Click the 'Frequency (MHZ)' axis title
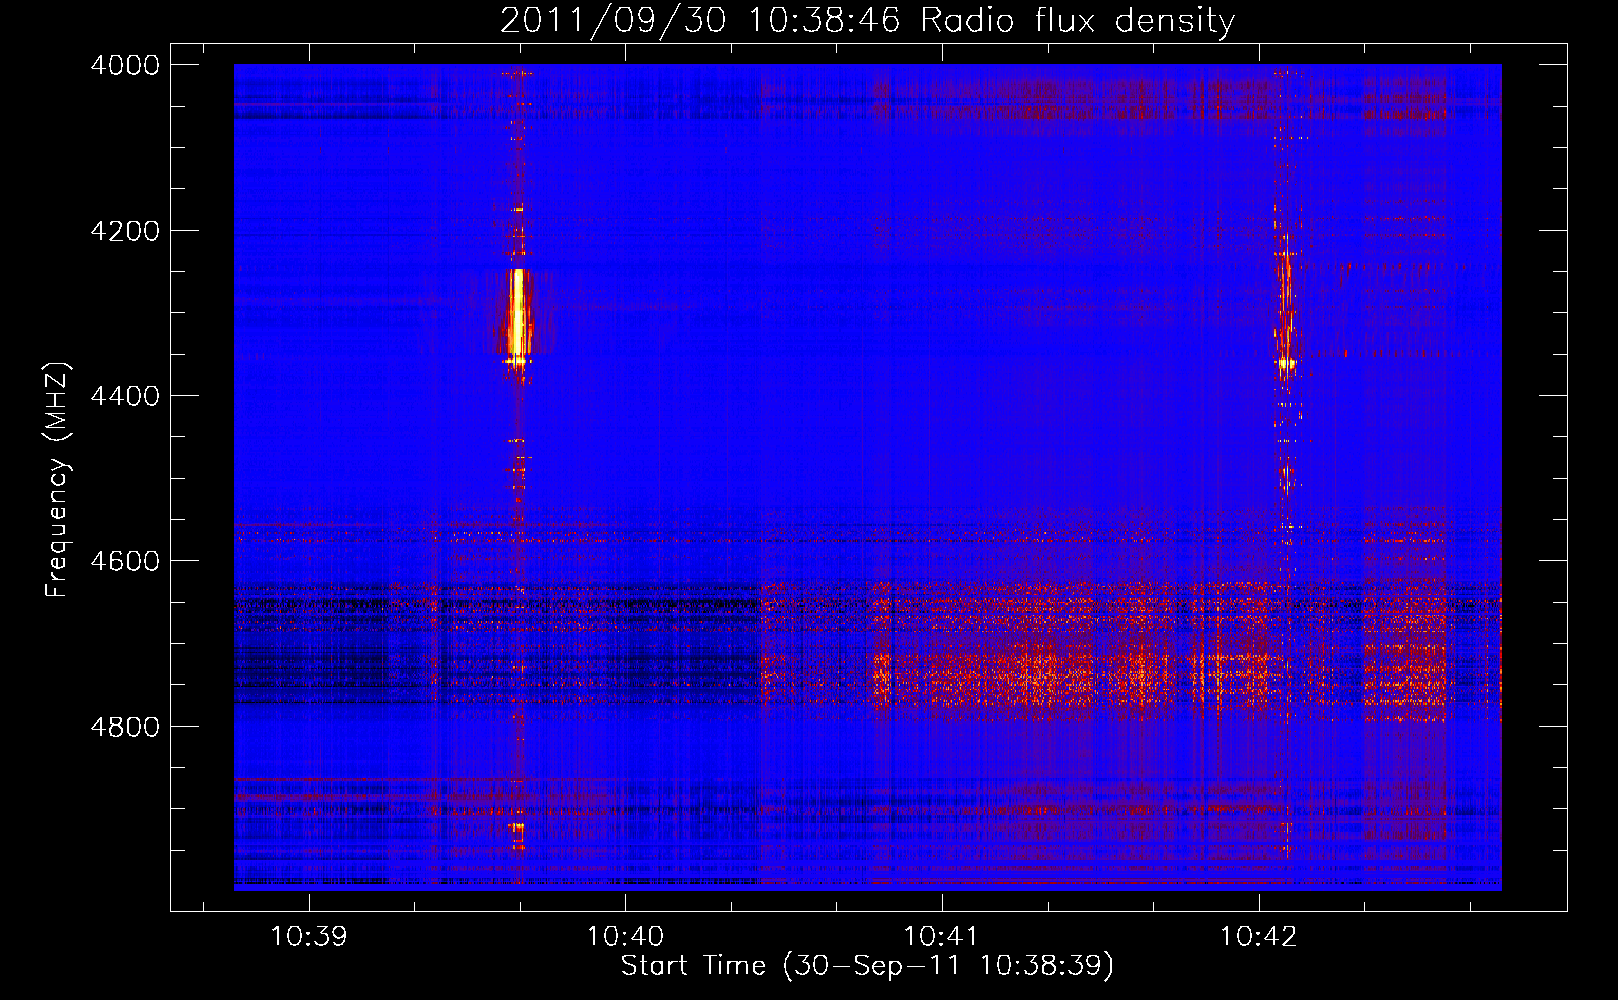Viewport: 1618px width, 1000px height. click(x=58, y=480)
